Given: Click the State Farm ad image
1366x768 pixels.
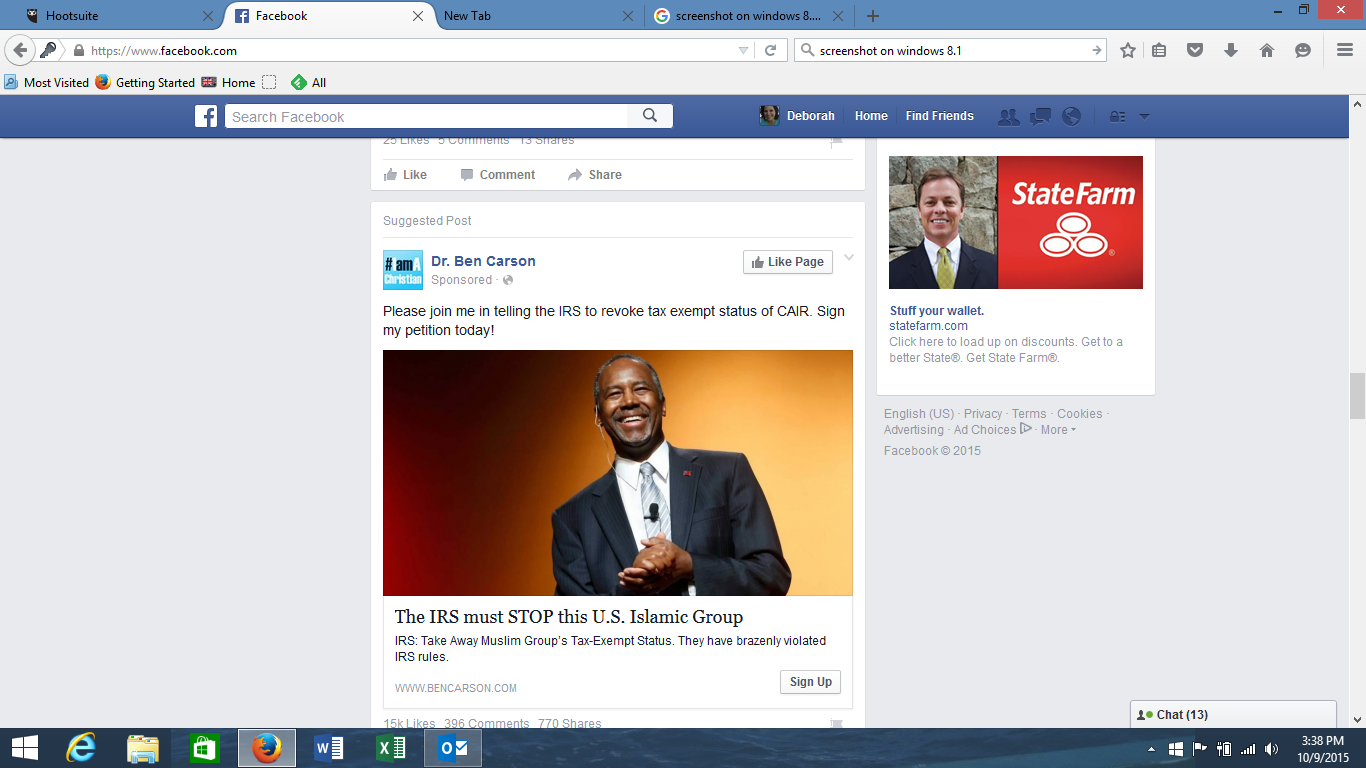Looking at the screenshot, I should pos(1016,222).
